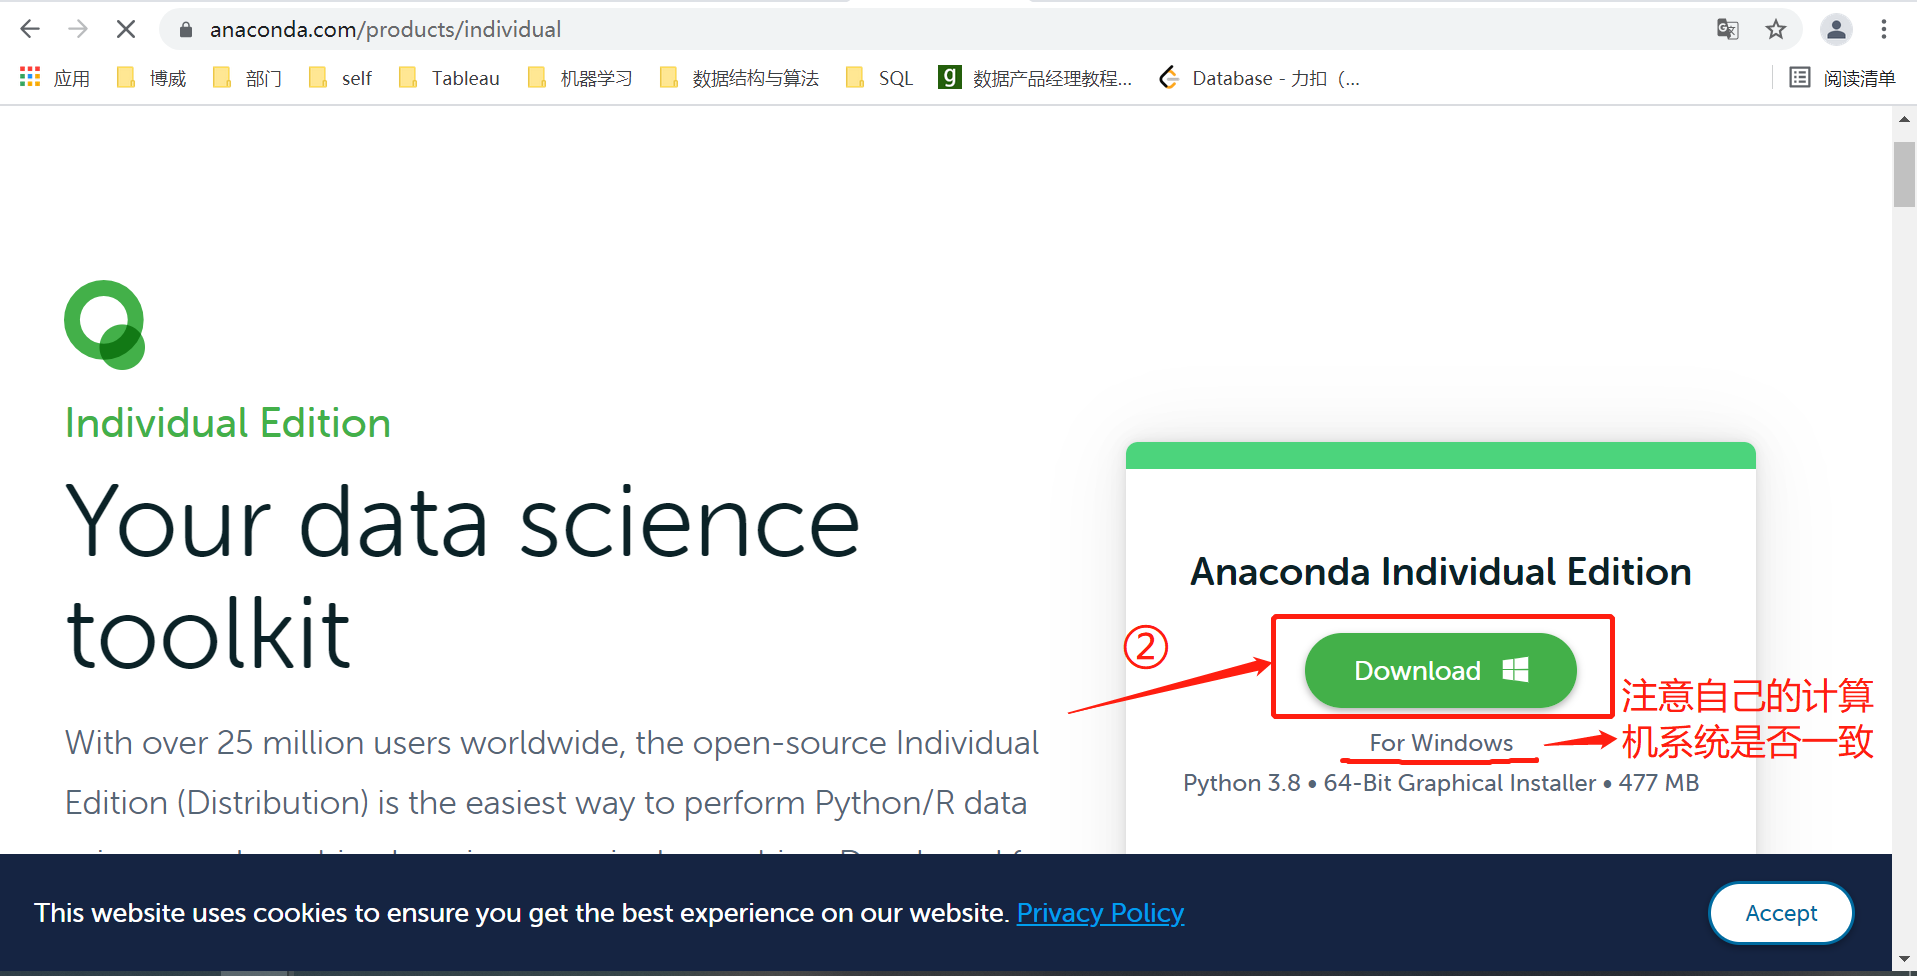Click the scrollbar up arrow
1917x976 pixels.
click(x=1904, y=119)
